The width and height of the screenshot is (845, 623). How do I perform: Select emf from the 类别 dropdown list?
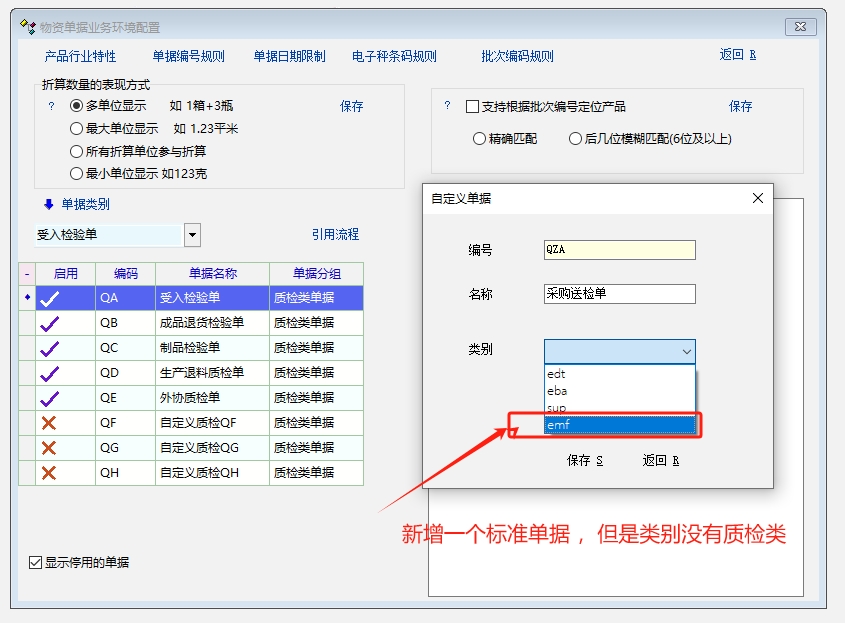pyautogui.click(x=619, y=426)
